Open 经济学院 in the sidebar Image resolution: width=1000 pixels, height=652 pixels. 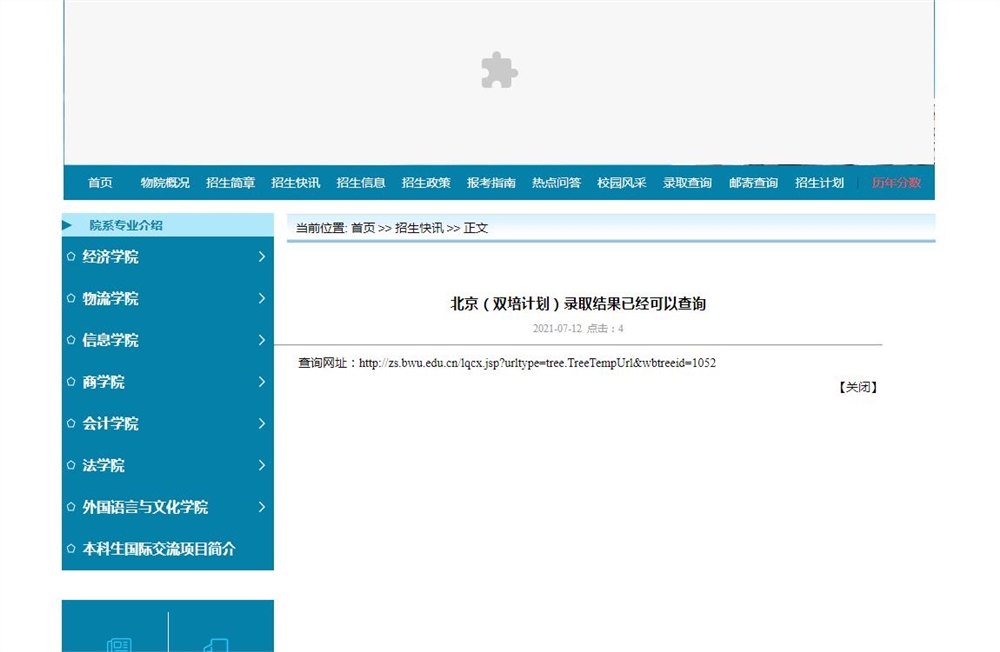110,257
